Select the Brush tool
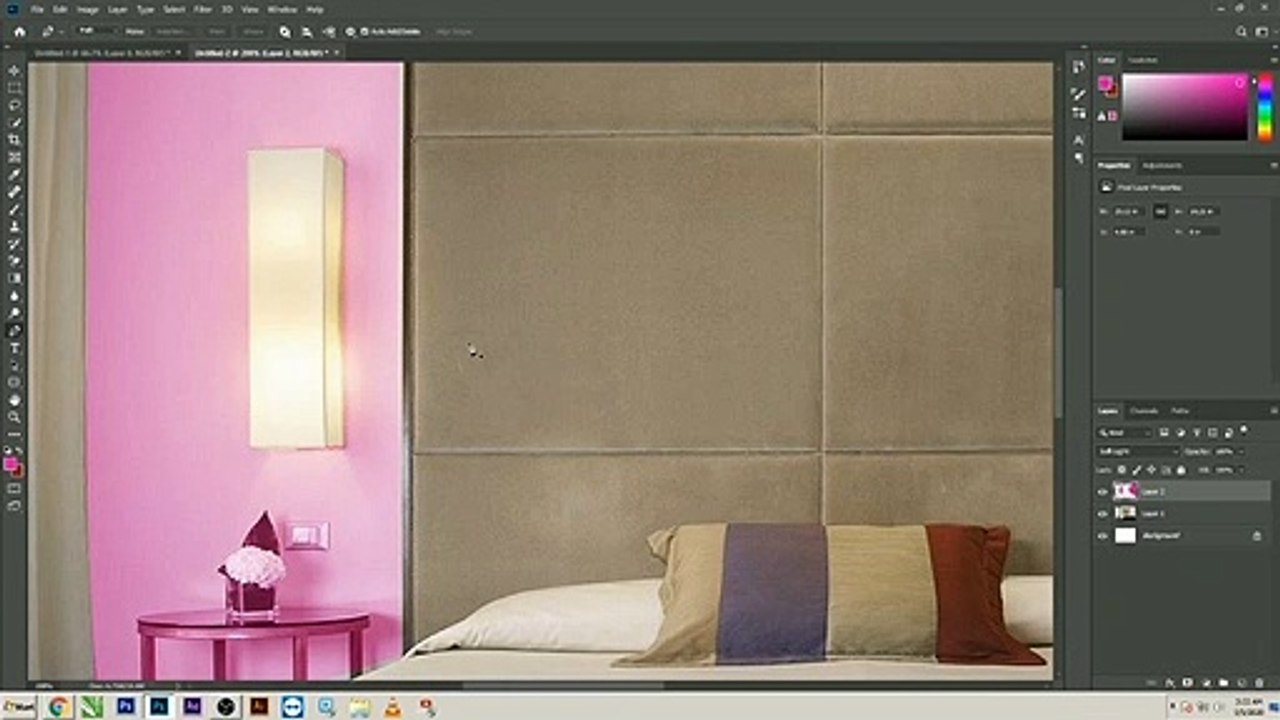1280x720 pixels. tap(14, 209)
